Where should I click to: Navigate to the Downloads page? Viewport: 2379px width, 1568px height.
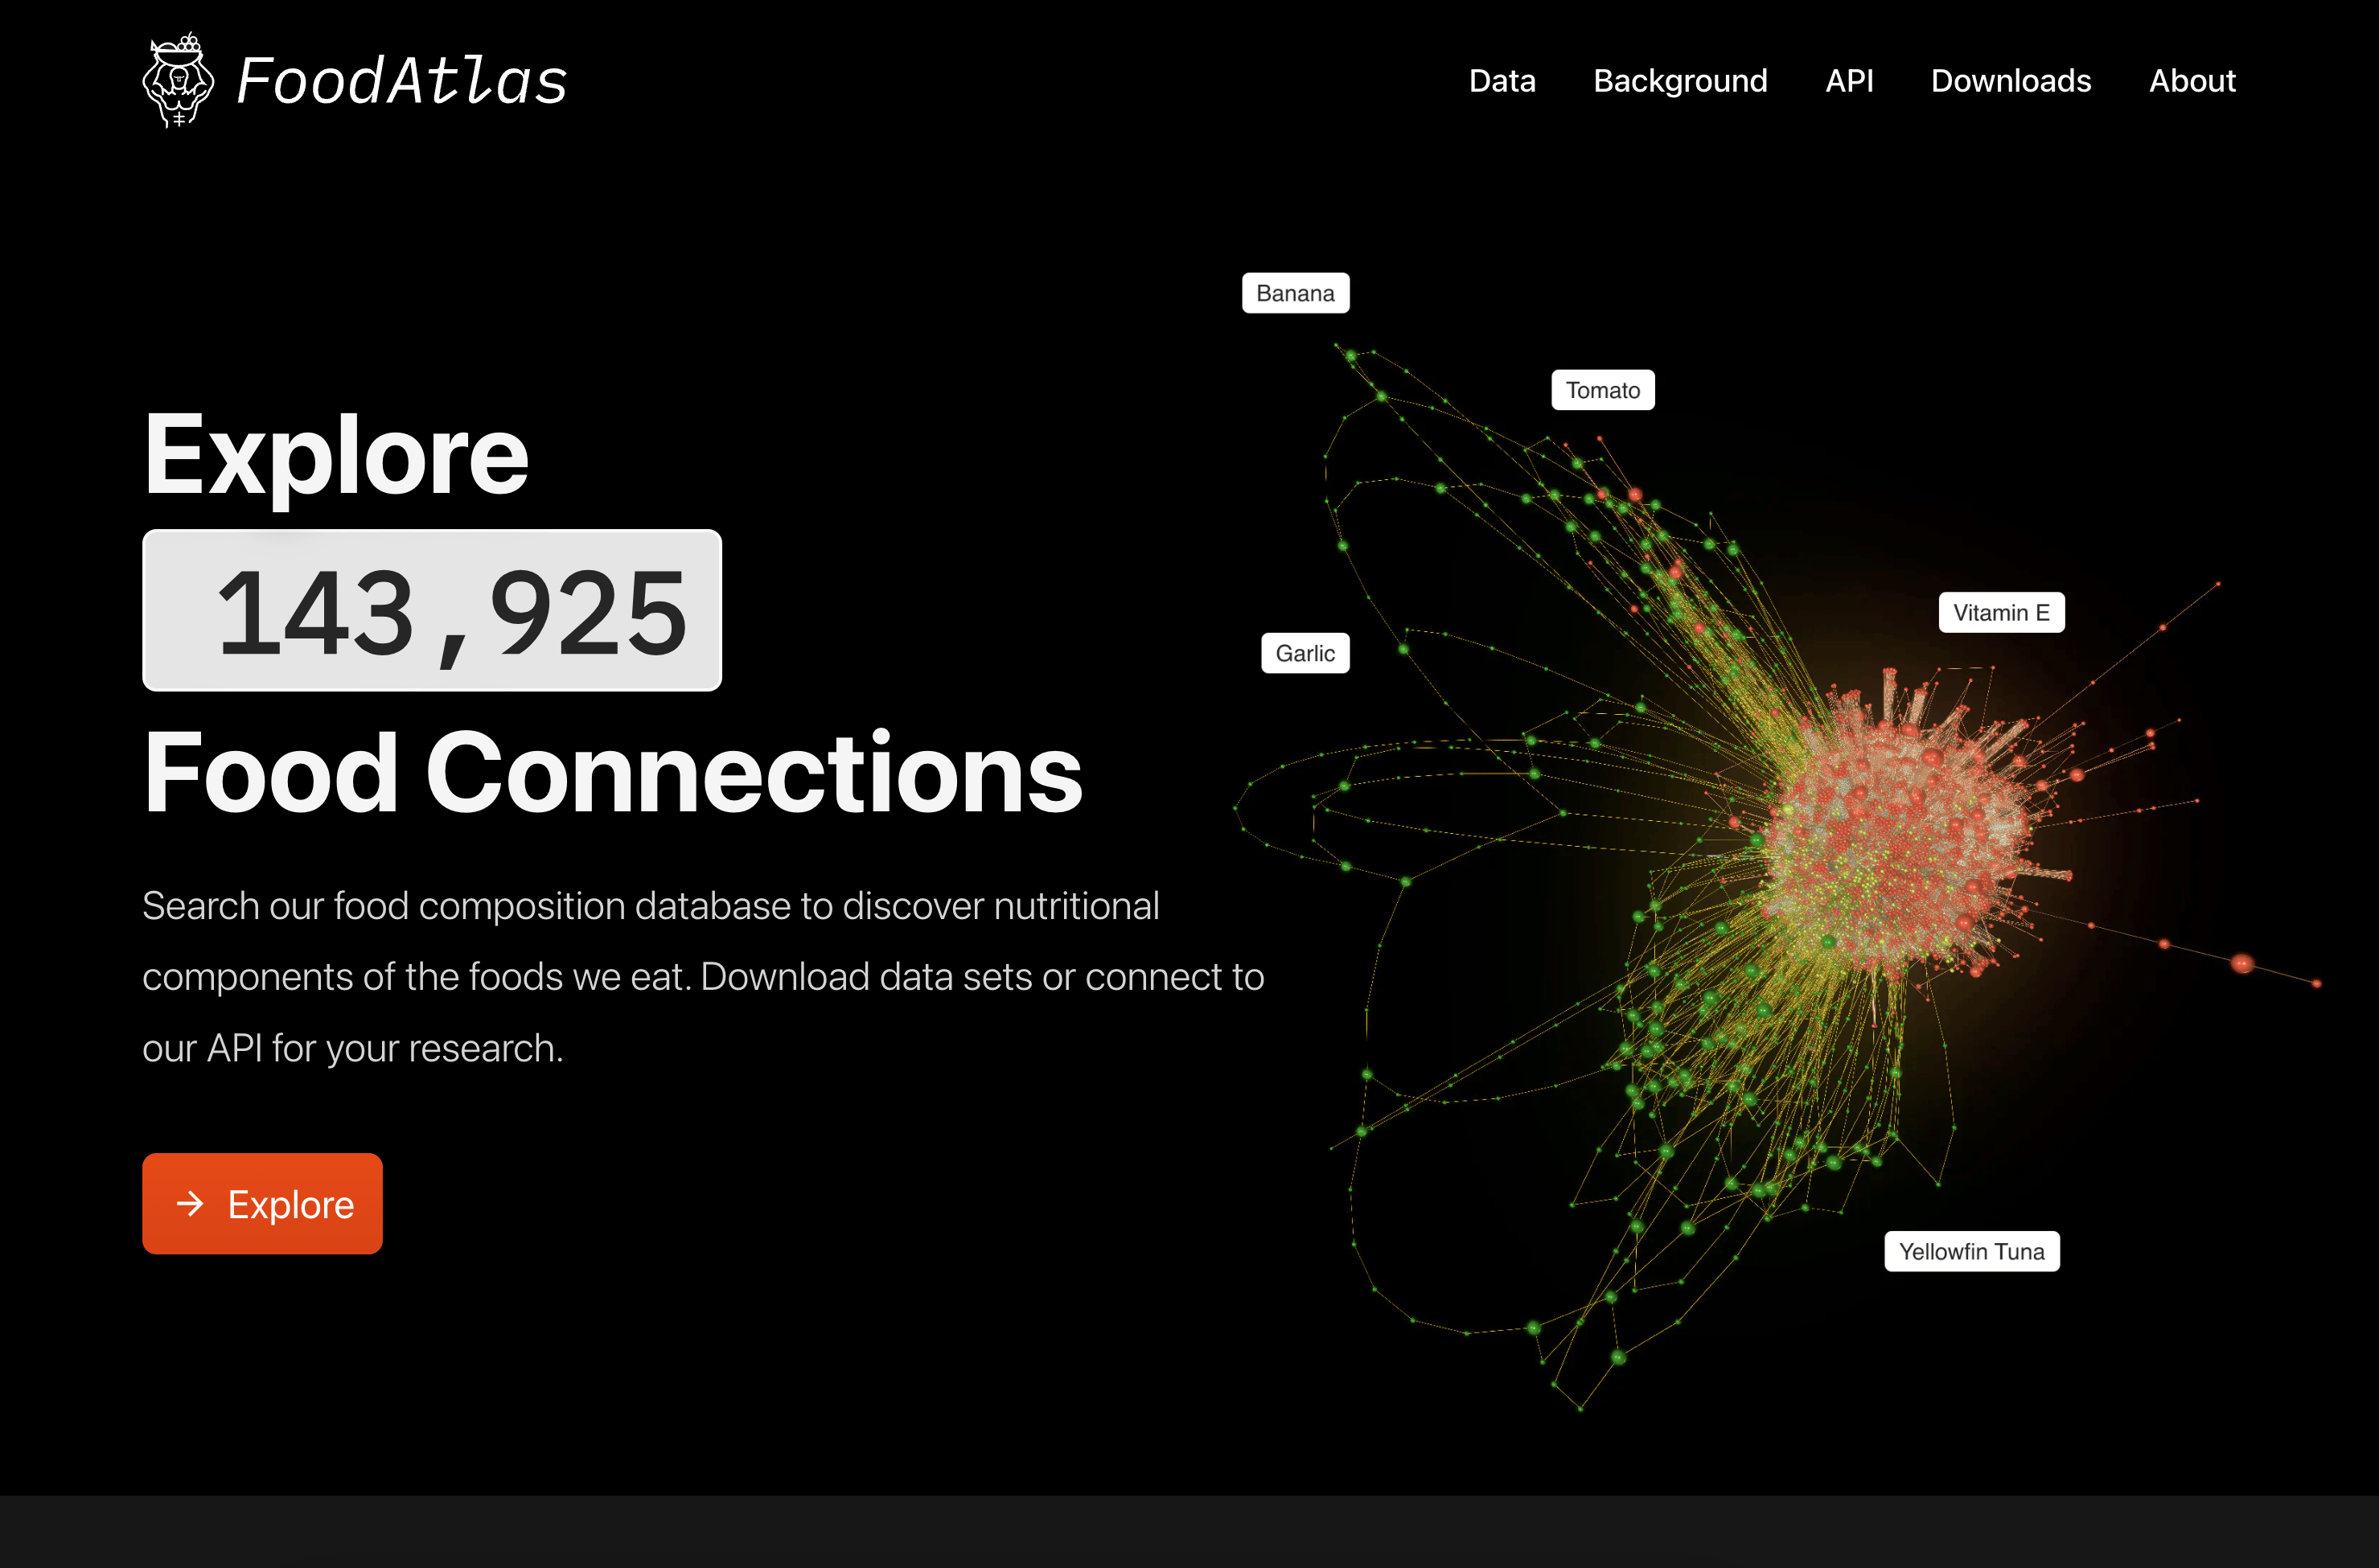coord(2010,81)
